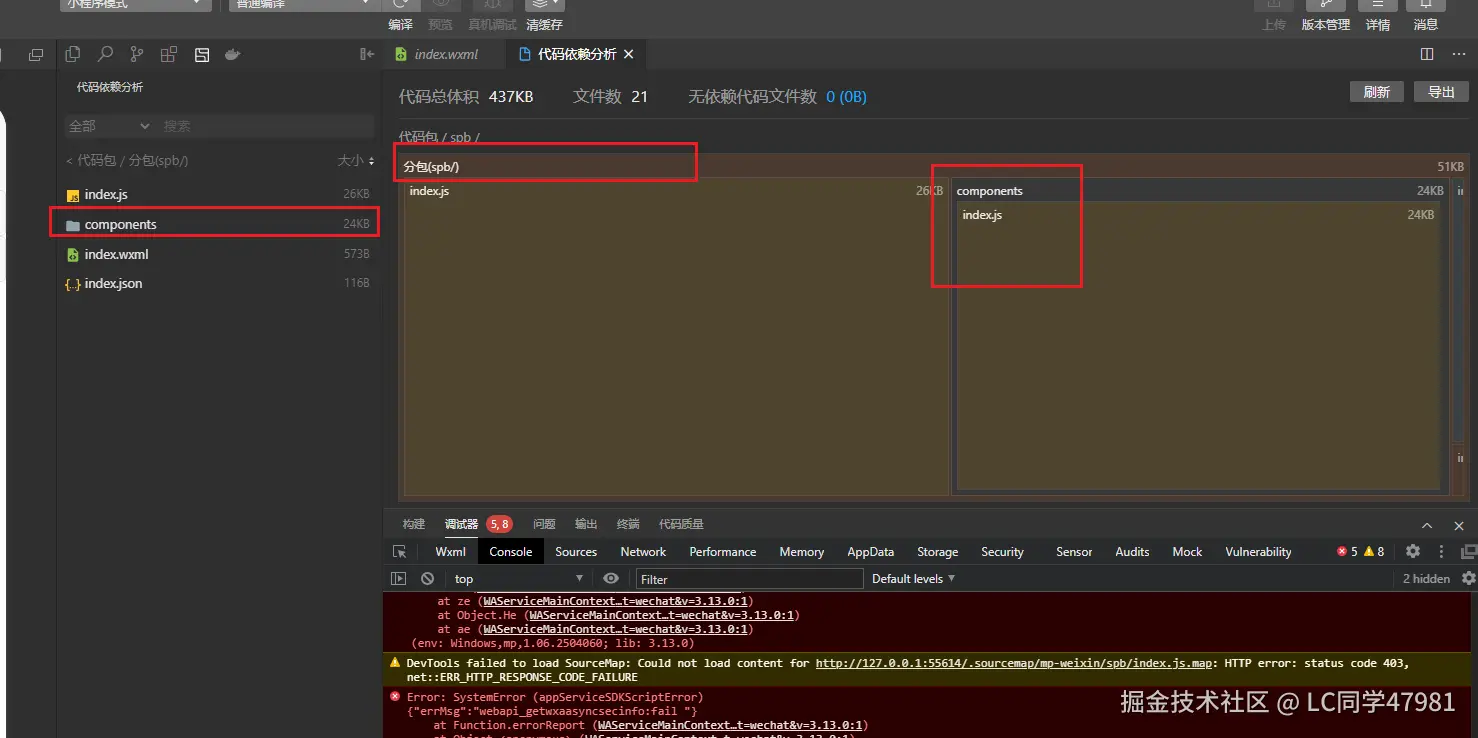Switch to the 构建 panel tab

[414, 524]
